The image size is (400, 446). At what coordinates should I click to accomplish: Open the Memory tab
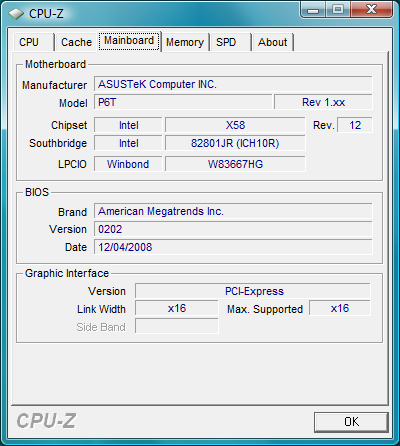point(185,42)
